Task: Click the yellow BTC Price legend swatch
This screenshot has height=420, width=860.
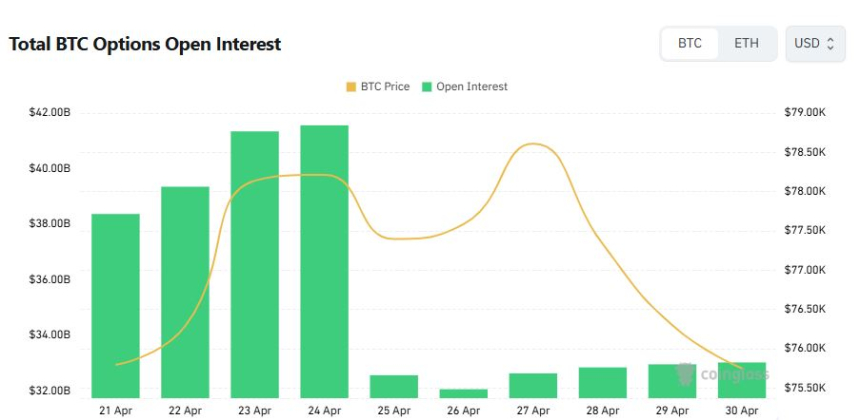Action: [x=351, y=87]
